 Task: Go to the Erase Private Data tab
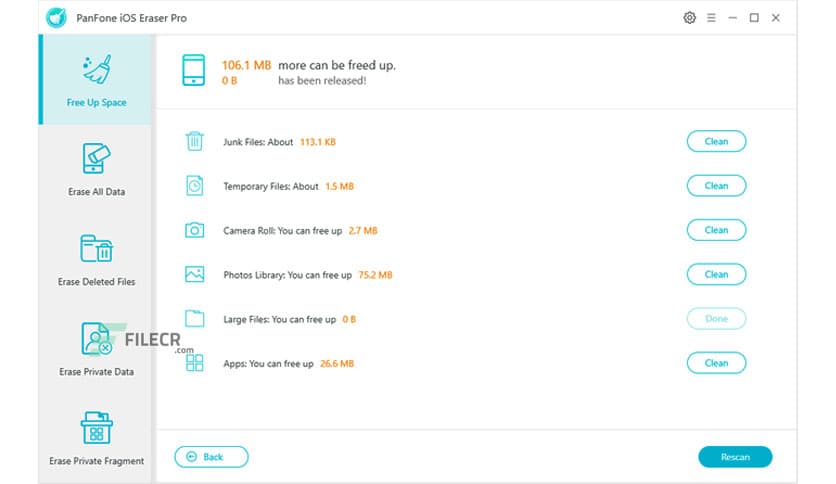coord(96,350)
